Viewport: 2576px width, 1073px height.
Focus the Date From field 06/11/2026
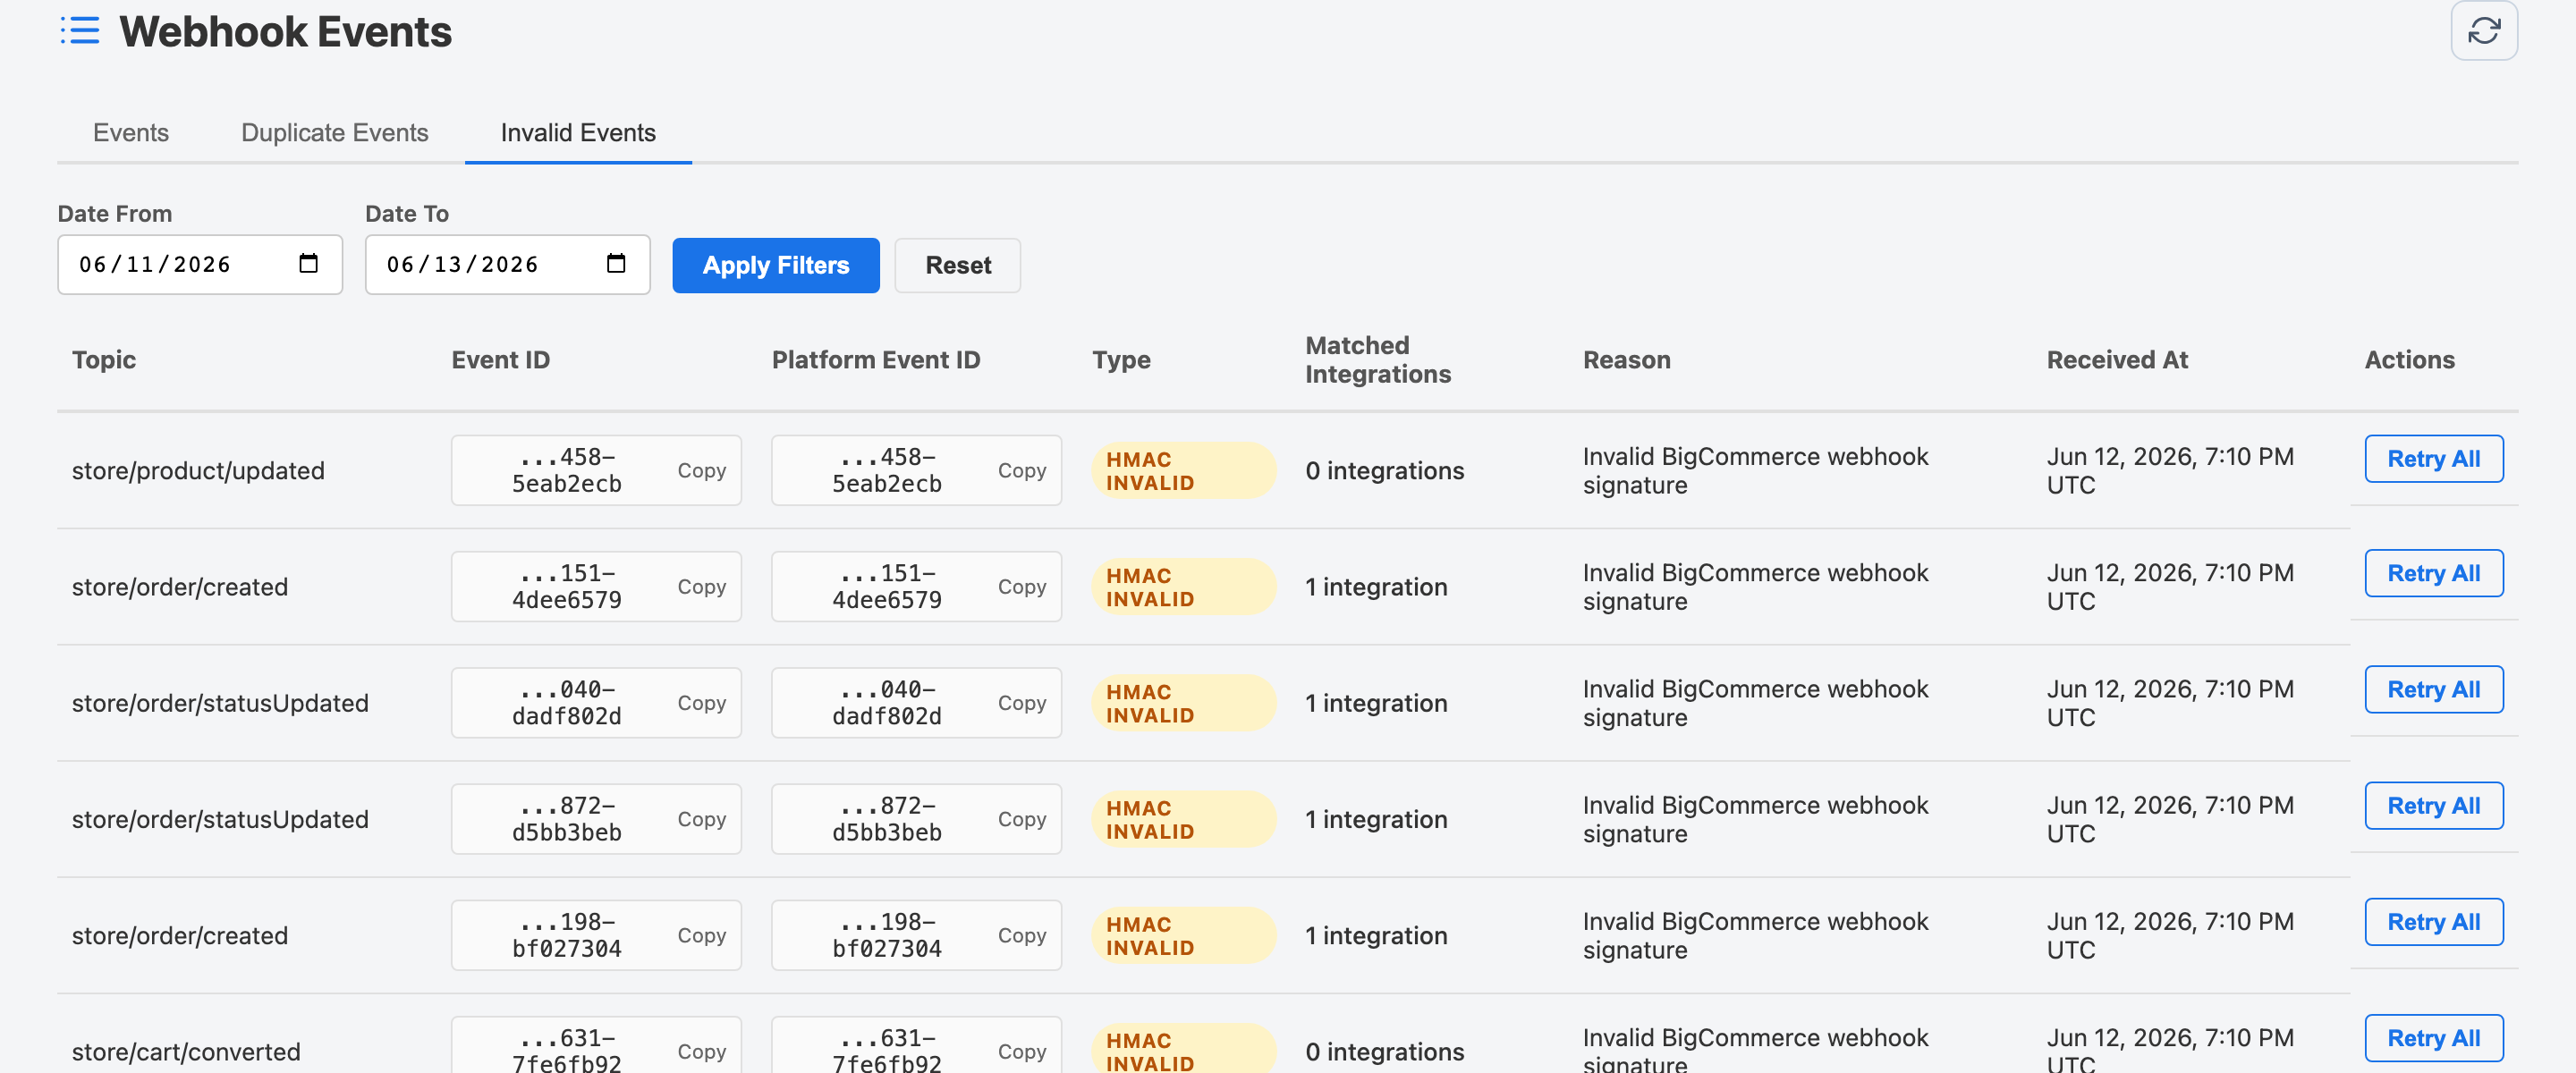click(x=200, y=265)
